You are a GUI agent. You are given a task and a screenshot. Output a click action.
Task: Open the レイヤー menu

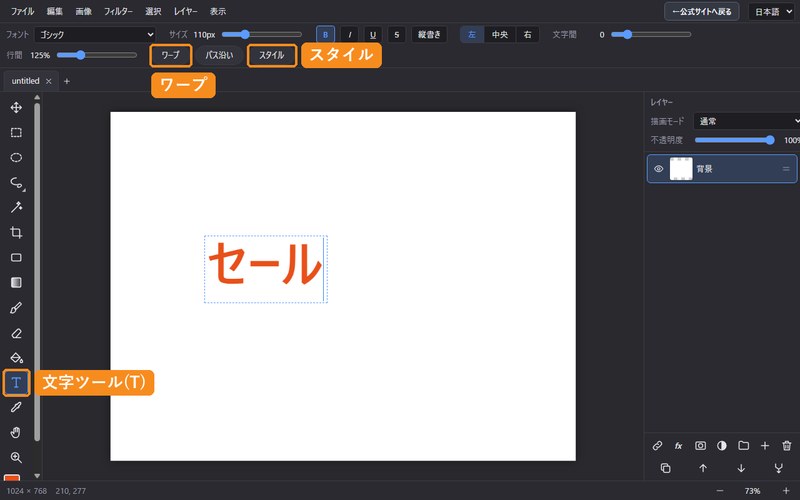(x=186, y=11)
